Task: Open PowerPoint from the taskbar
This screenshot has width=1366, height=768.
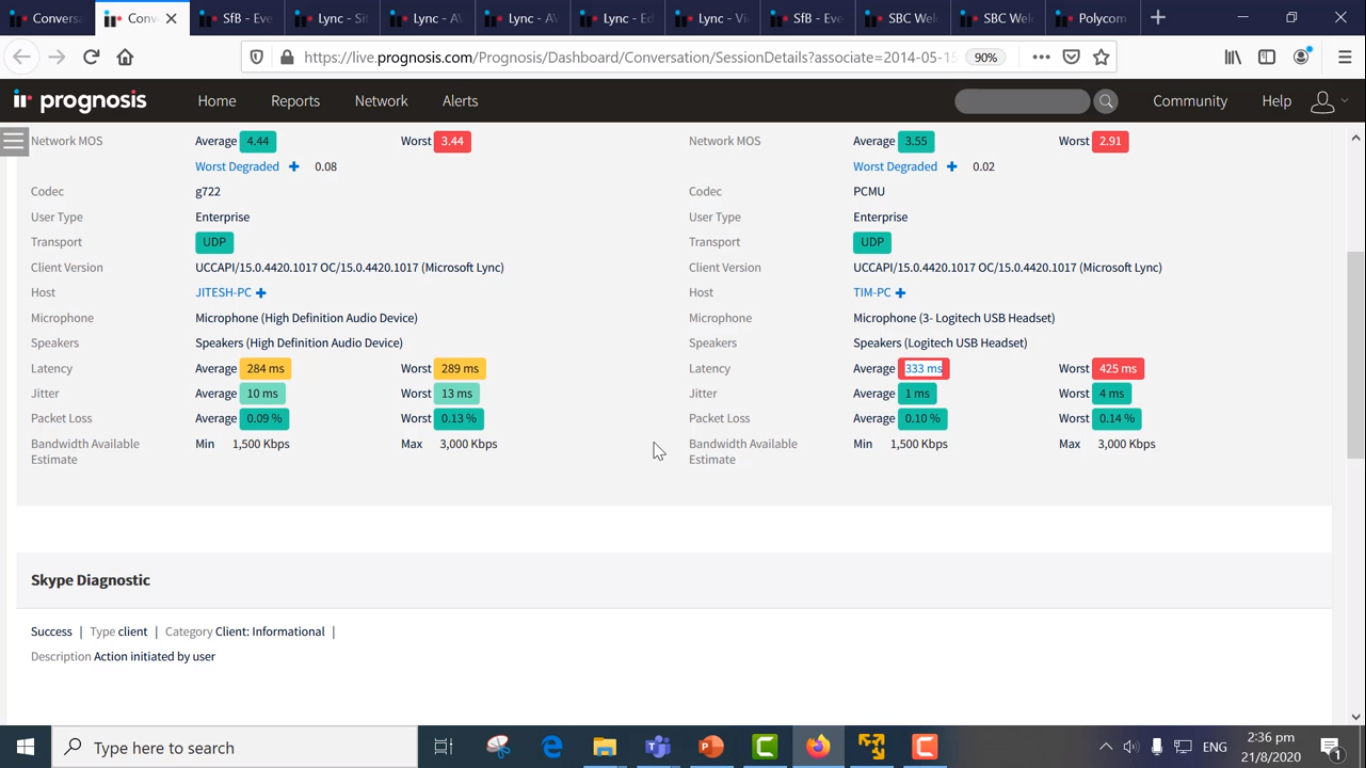Action: pyautogui.click(x=711, y=747)
